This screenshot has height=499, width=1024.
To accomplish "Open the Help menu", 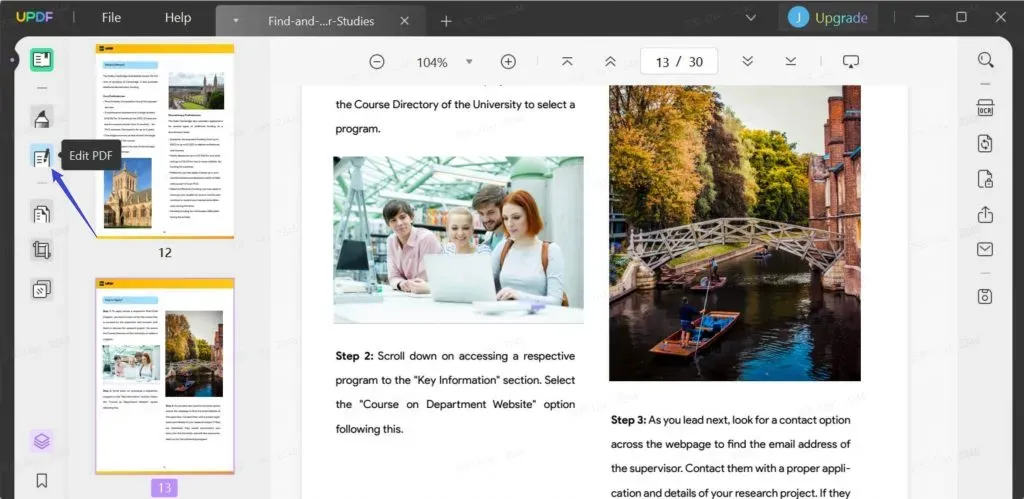I will tap(177, 18).
